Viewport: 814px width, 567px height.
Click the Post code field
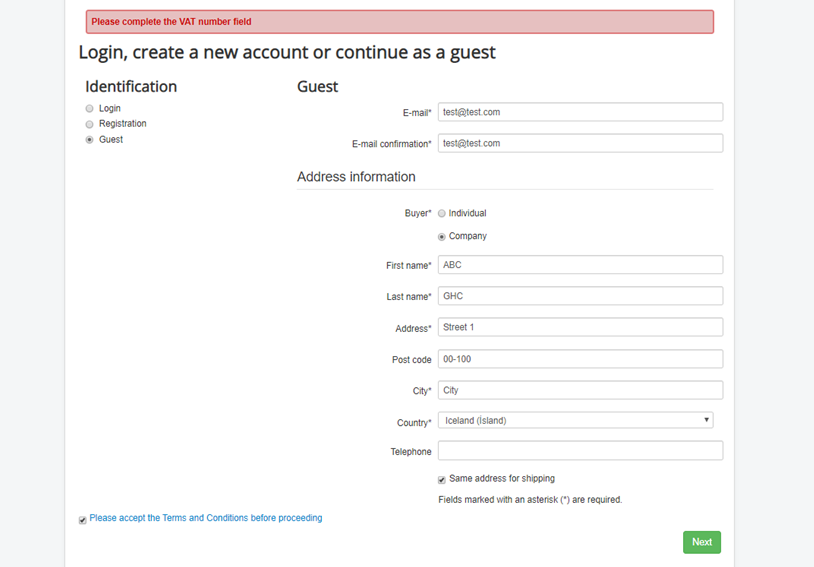tap(580, 359)
